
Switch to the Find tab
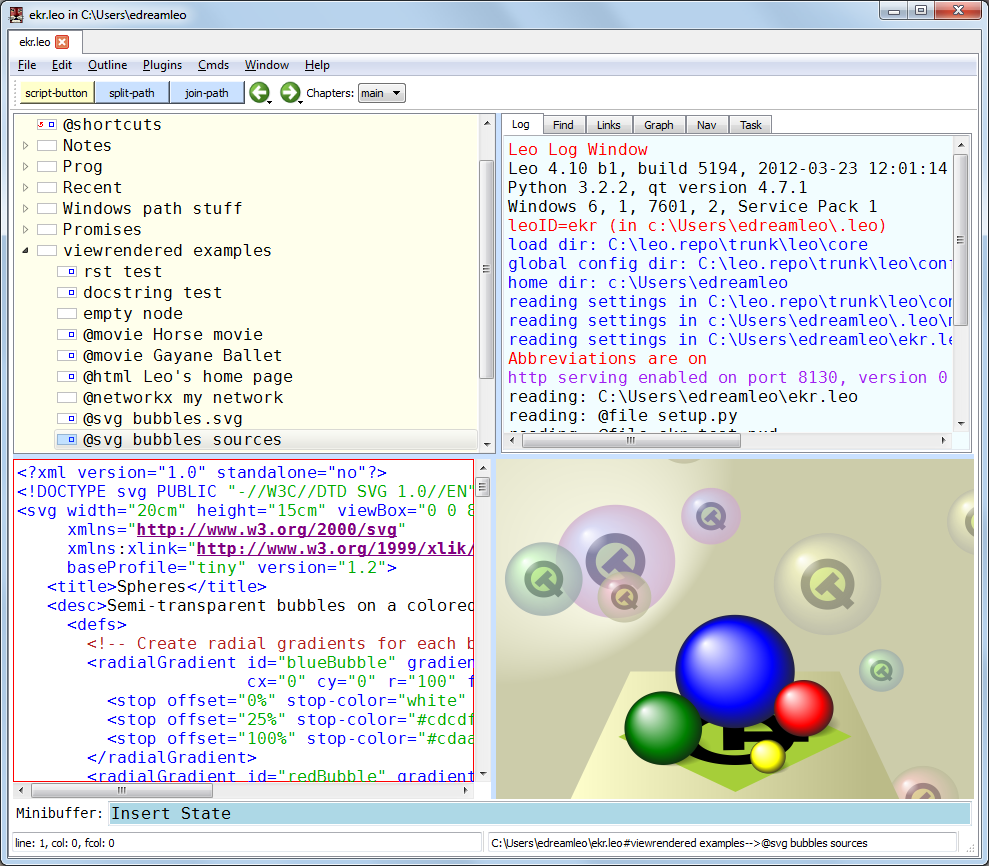[x=563, y=125]
